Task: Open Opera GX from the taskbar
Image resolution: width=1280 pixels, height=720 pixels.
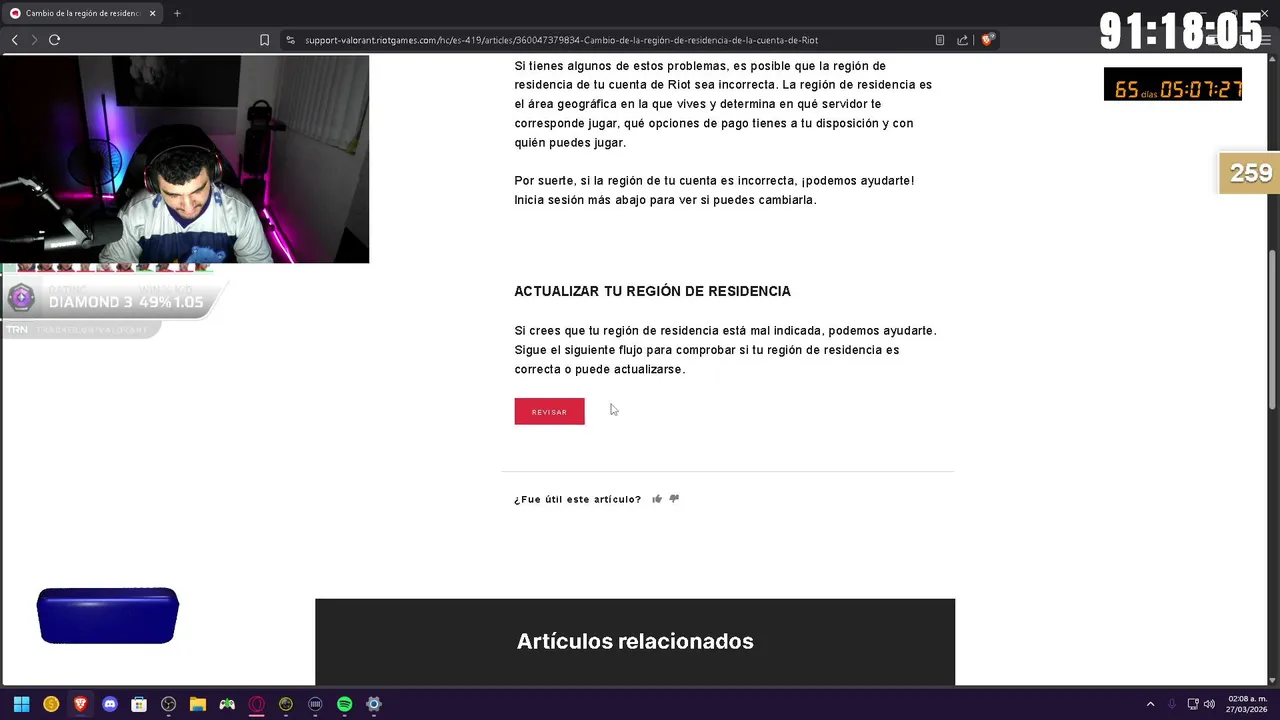Action: [257, 704]
